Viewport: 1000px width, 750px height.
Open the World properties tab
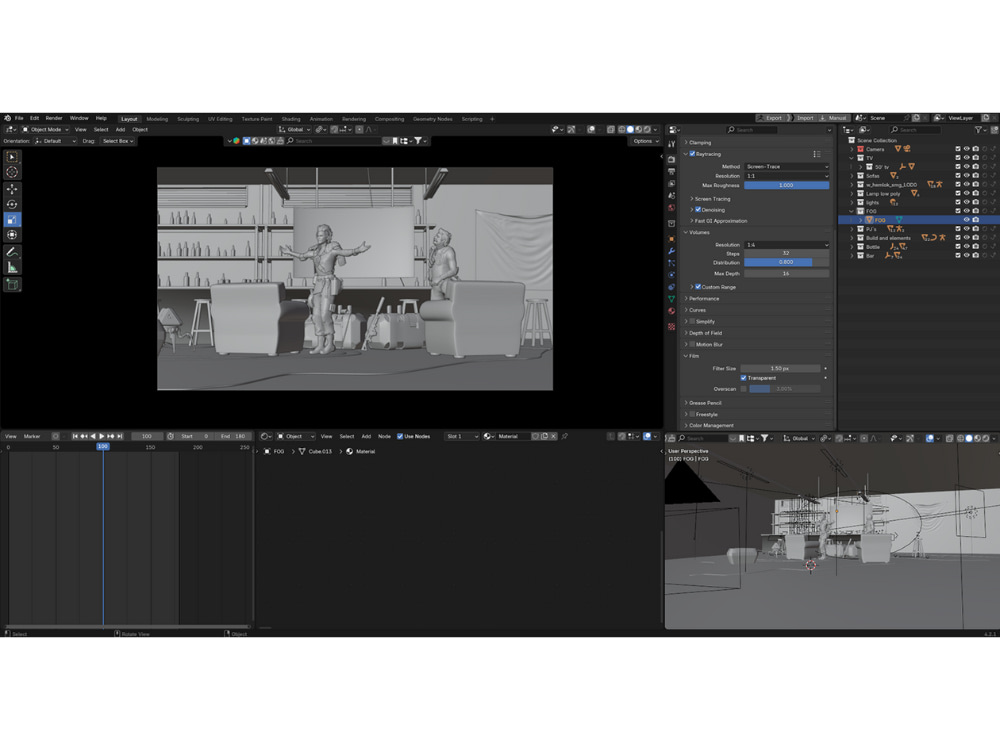pos(672,208)
